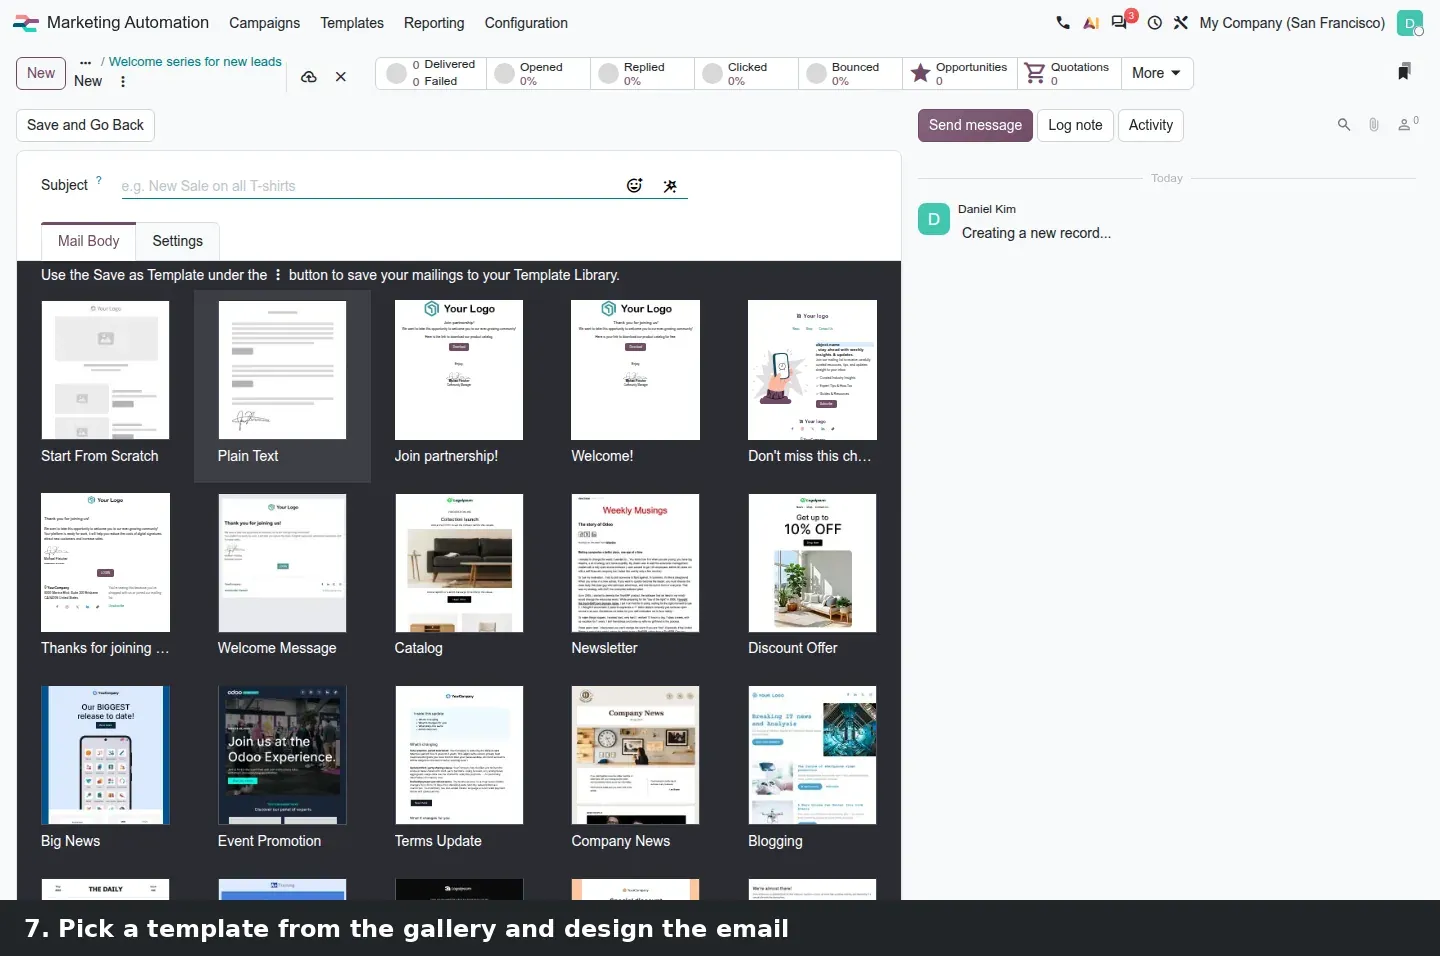Viewport: 1440px width, 956px height.
Task: Open the emoji picker in Subject
Action: [635, 185]
